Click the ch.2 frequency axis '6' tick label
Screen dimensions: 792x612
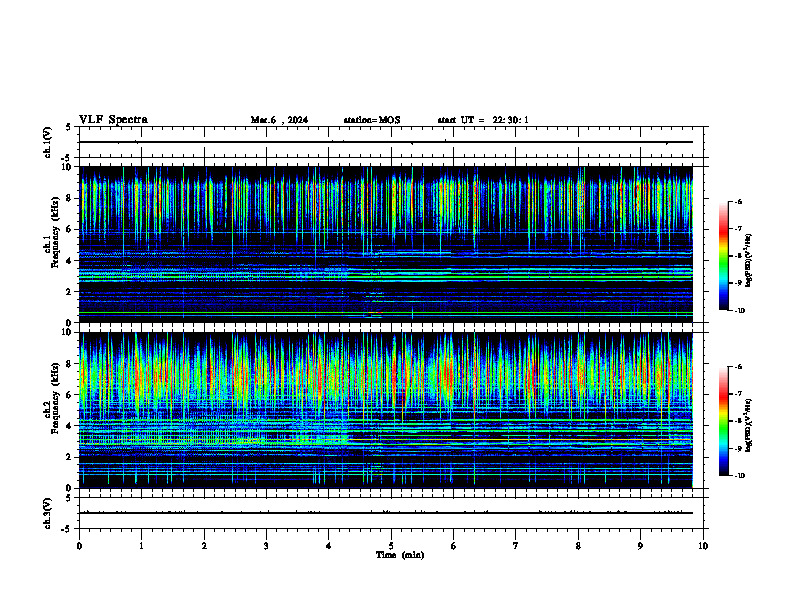click(70, 395)
